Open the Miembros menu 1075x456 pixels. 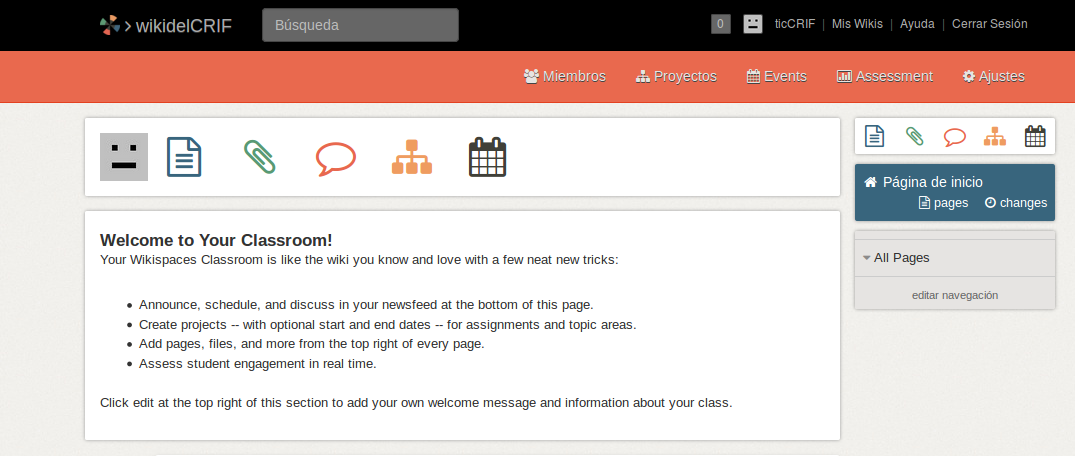point(565,76)
